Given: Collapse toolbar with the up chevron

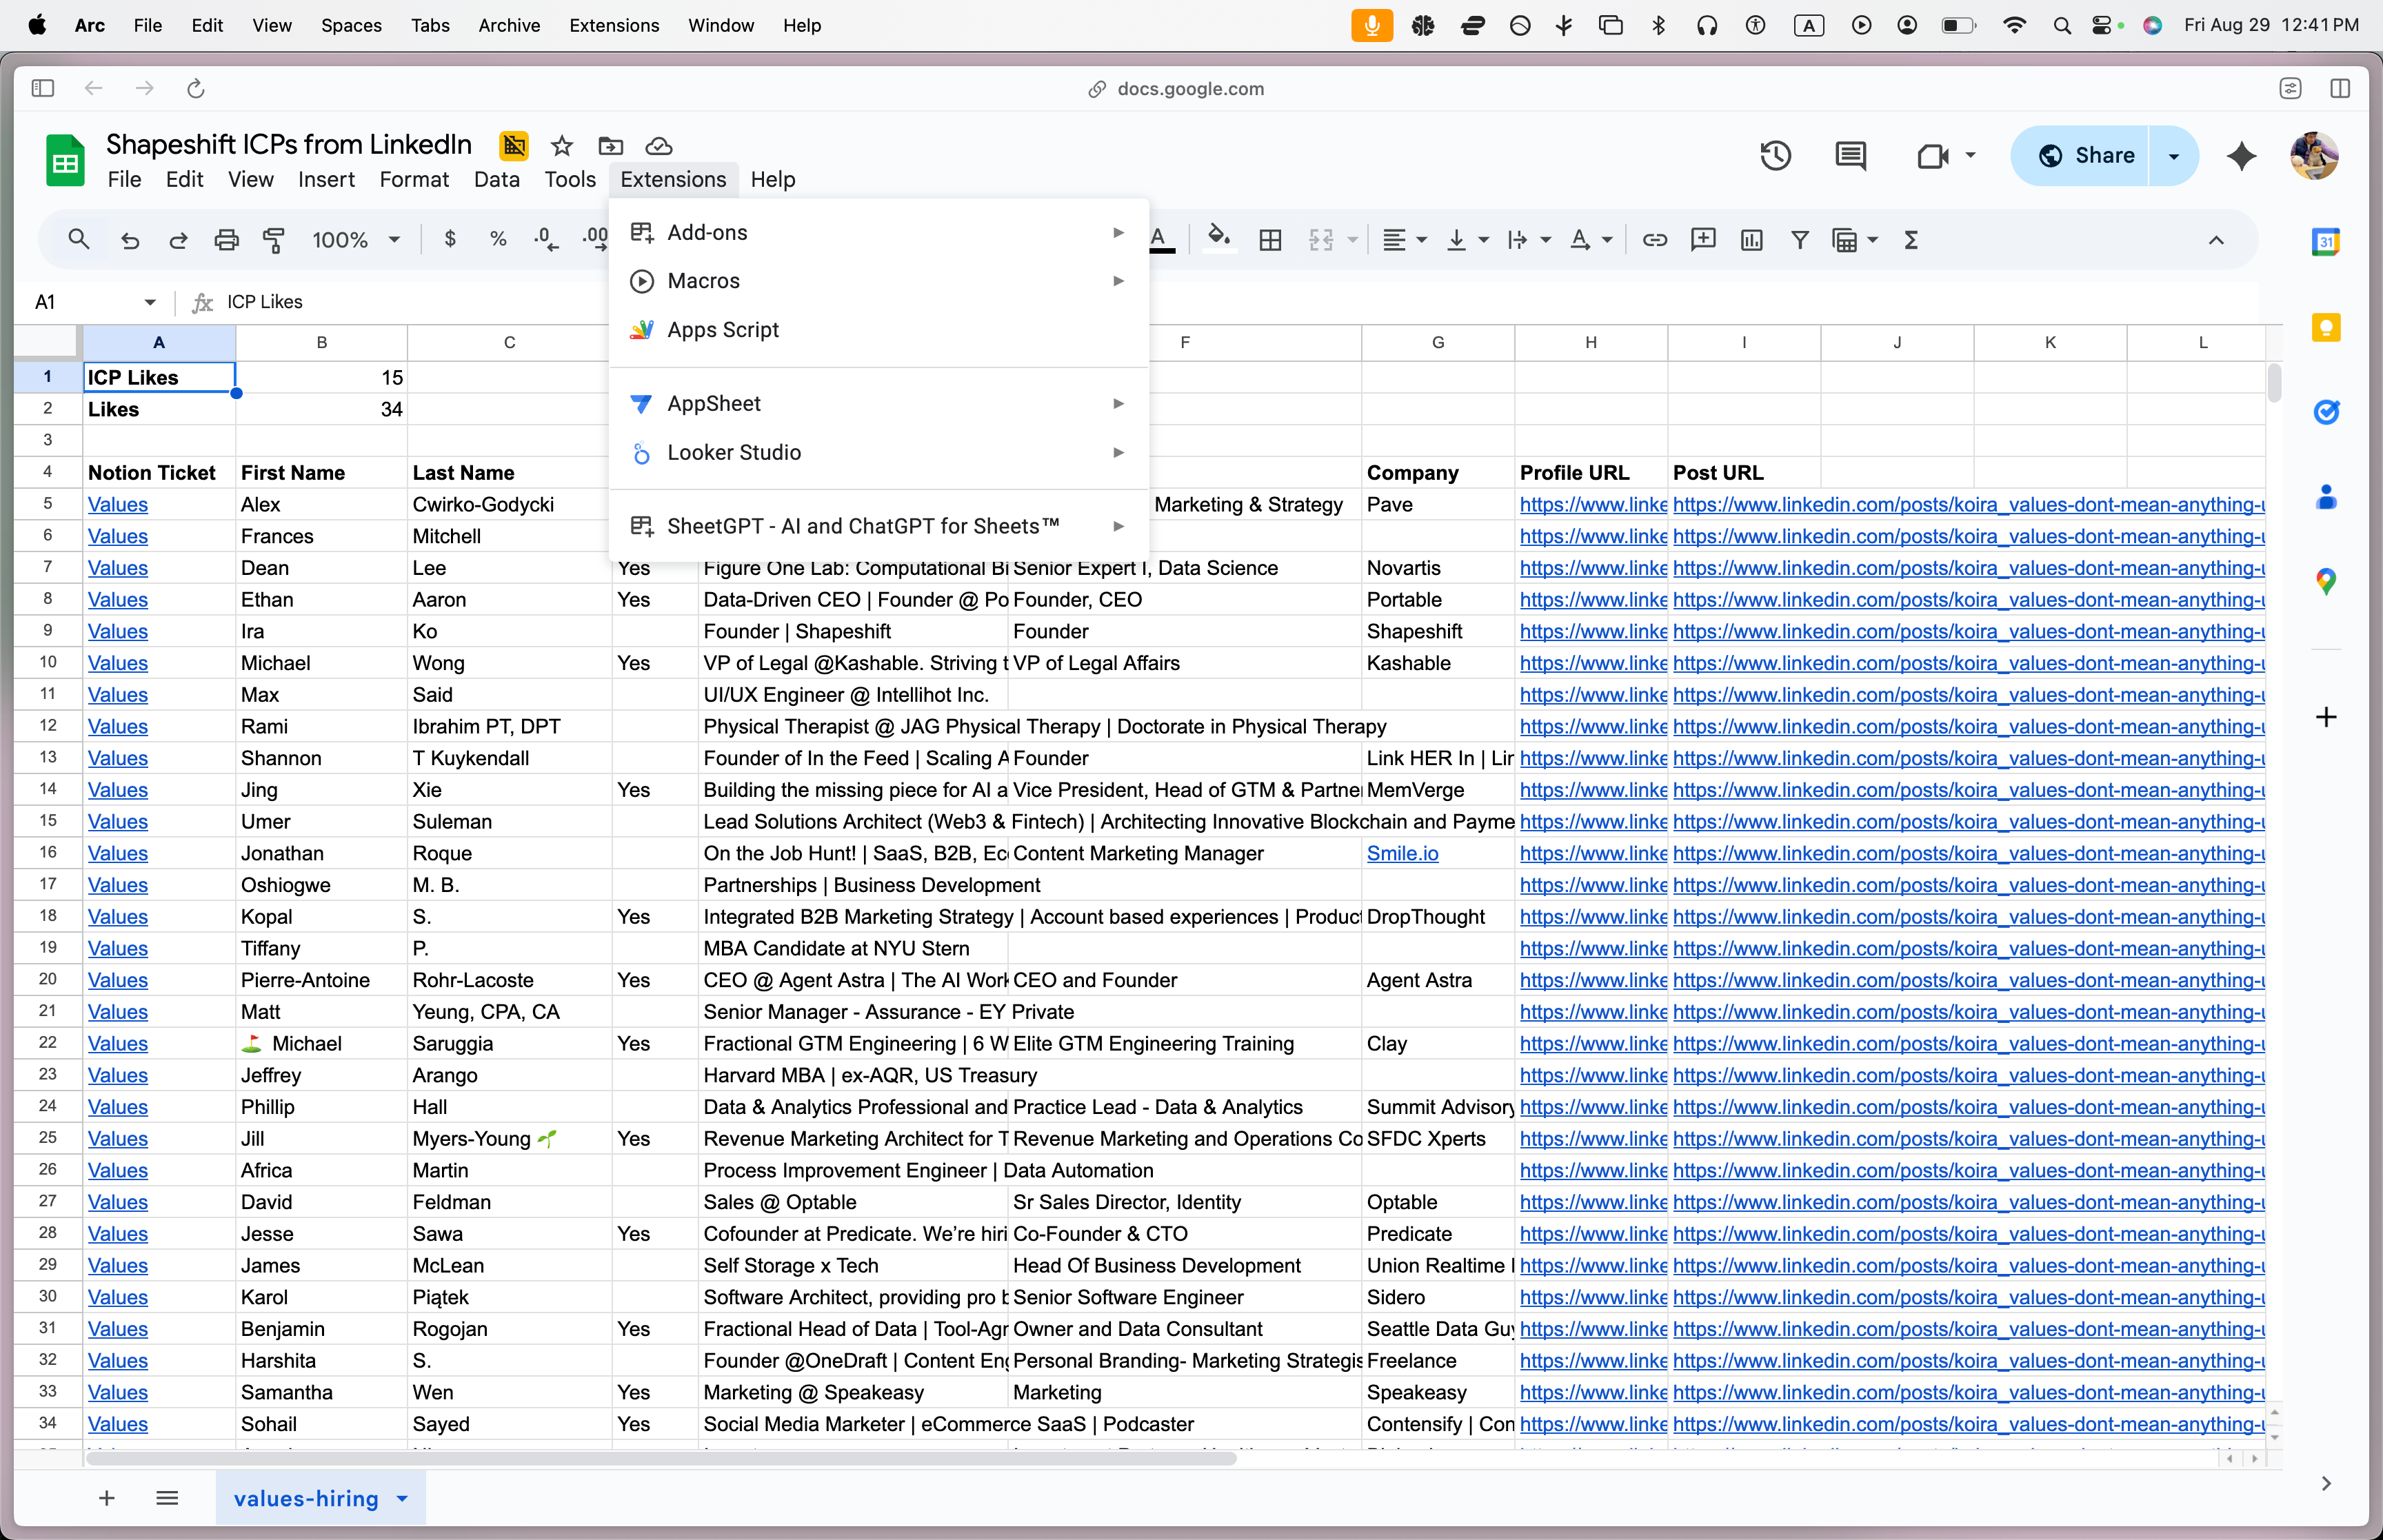Looking at the screenshot, I should coord(2216,240).
